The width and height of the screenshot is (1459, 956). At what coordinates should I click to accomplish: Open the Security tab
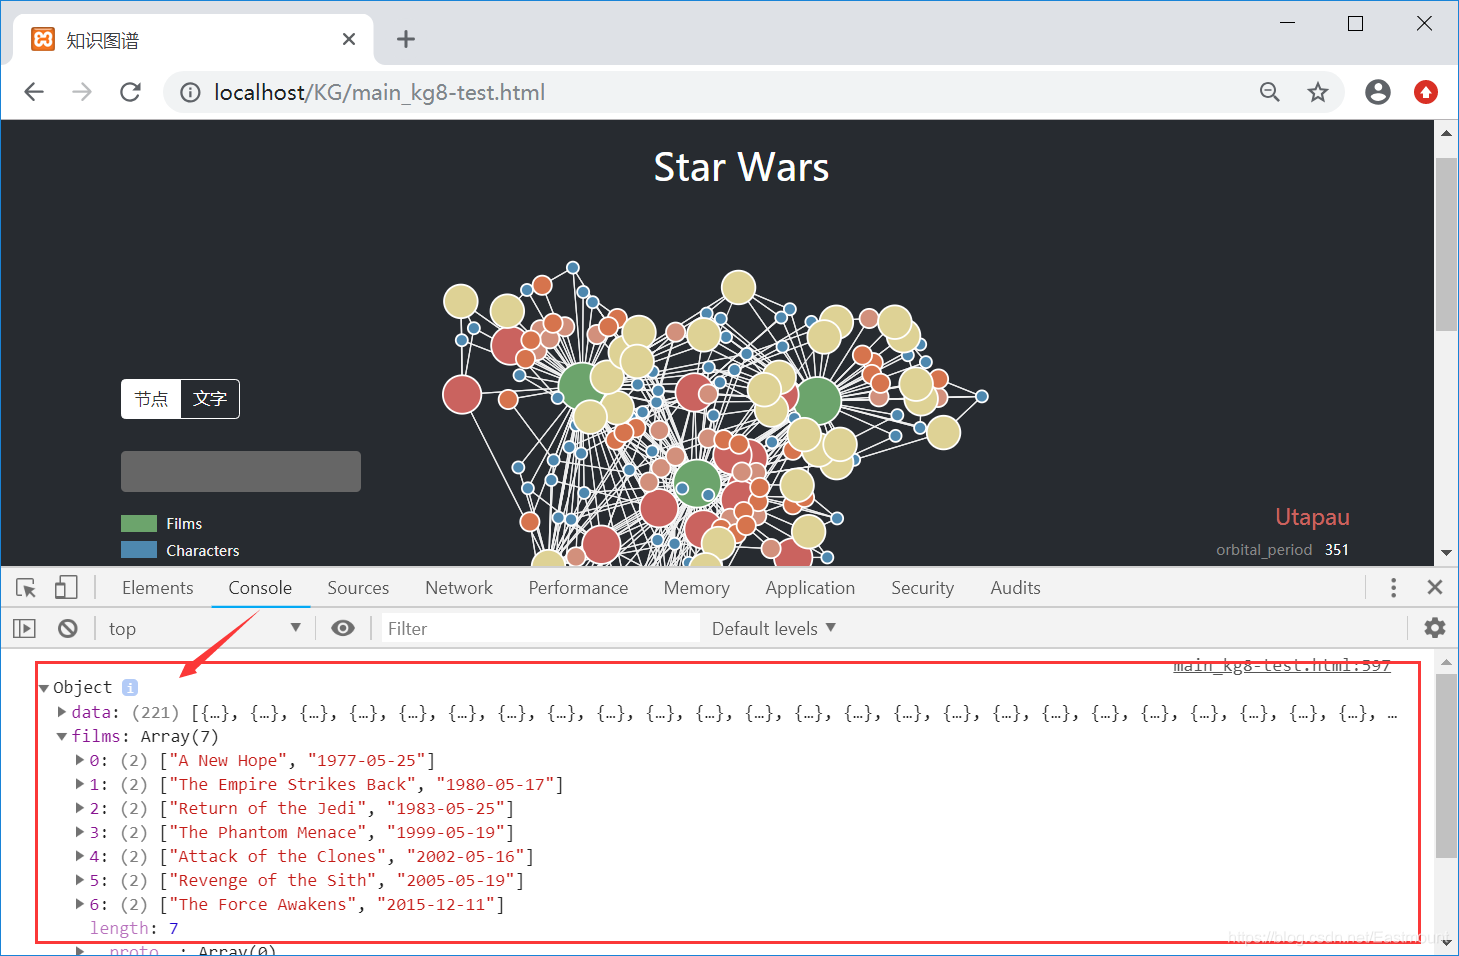922,588
